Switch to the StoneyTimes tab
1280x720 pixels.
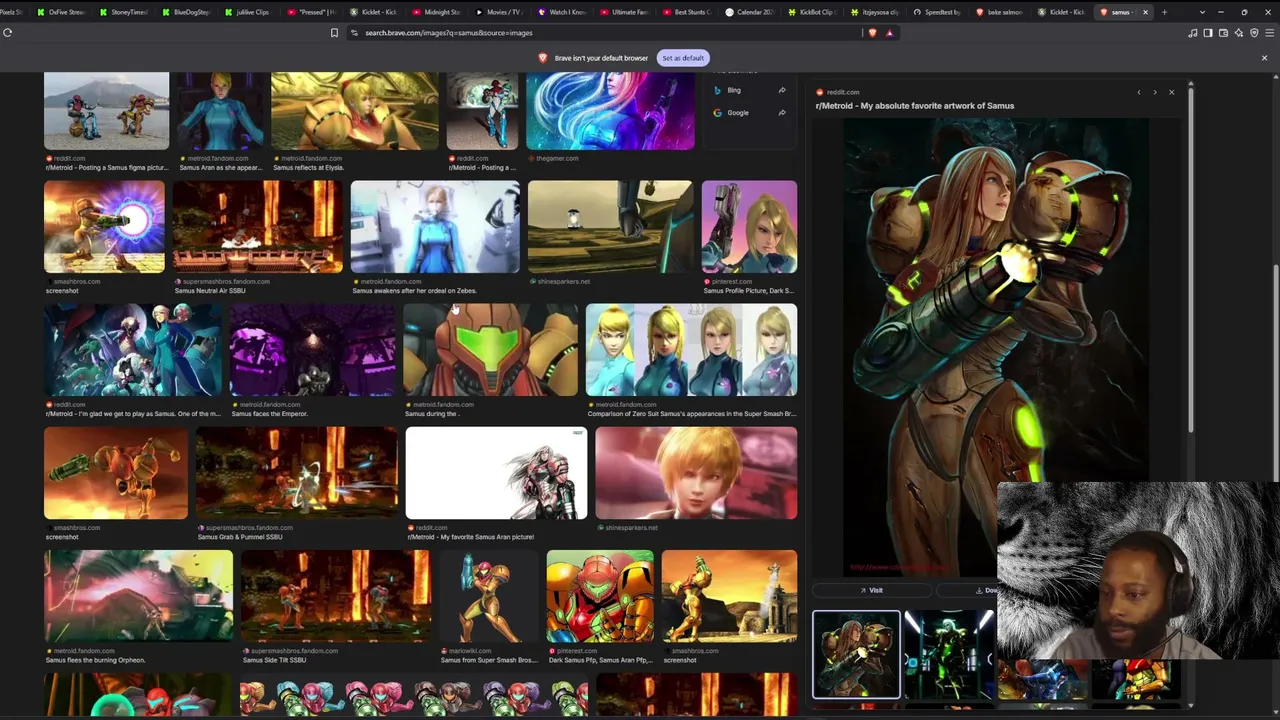pos(124,12)
